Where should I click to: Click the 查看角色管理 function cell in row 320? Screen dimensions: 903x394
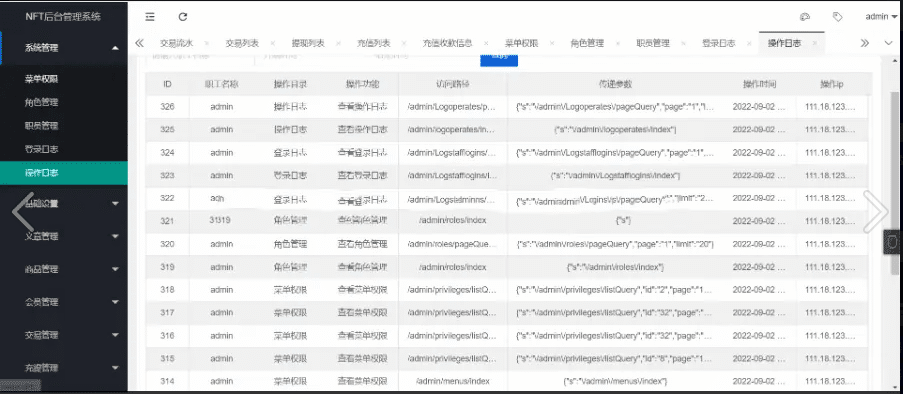tap(362, 244)
